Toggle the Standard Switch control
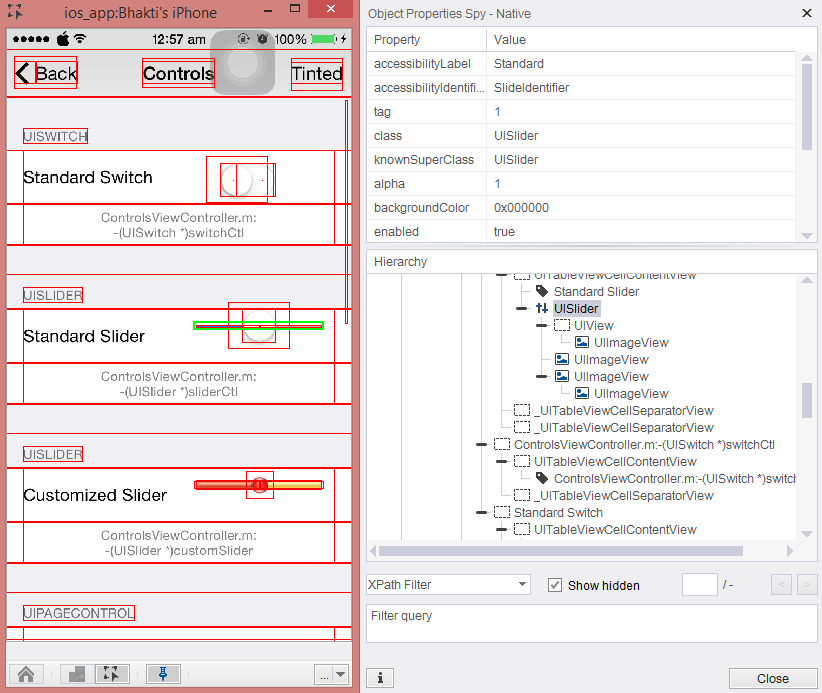The image size is (822, 693). [241, 179]
